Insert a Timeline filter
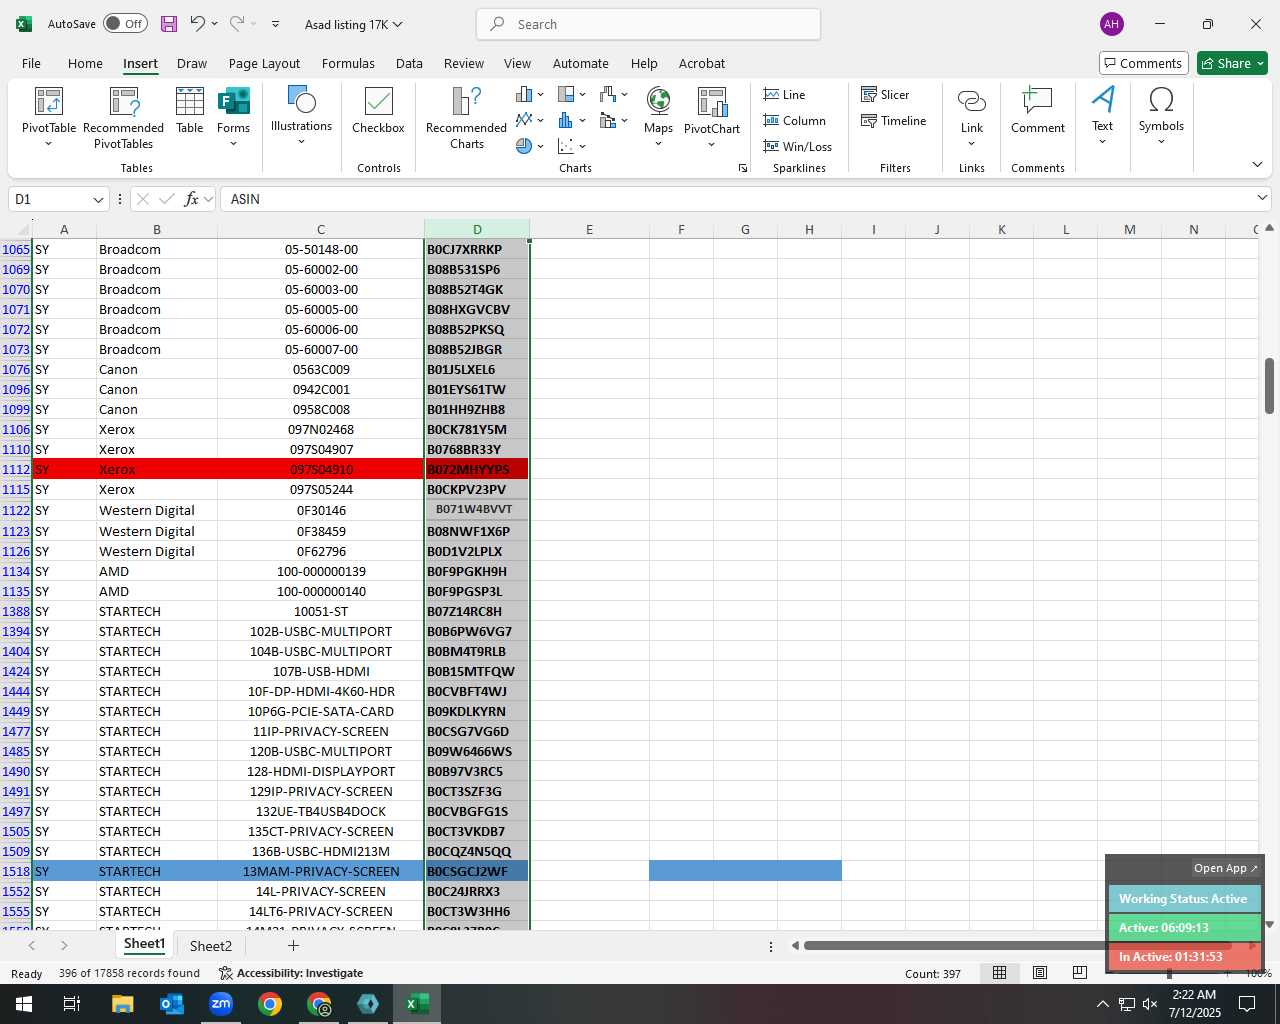This screenshot has height=1024, width=1280. pyautogui.click(x=893, y=120)
